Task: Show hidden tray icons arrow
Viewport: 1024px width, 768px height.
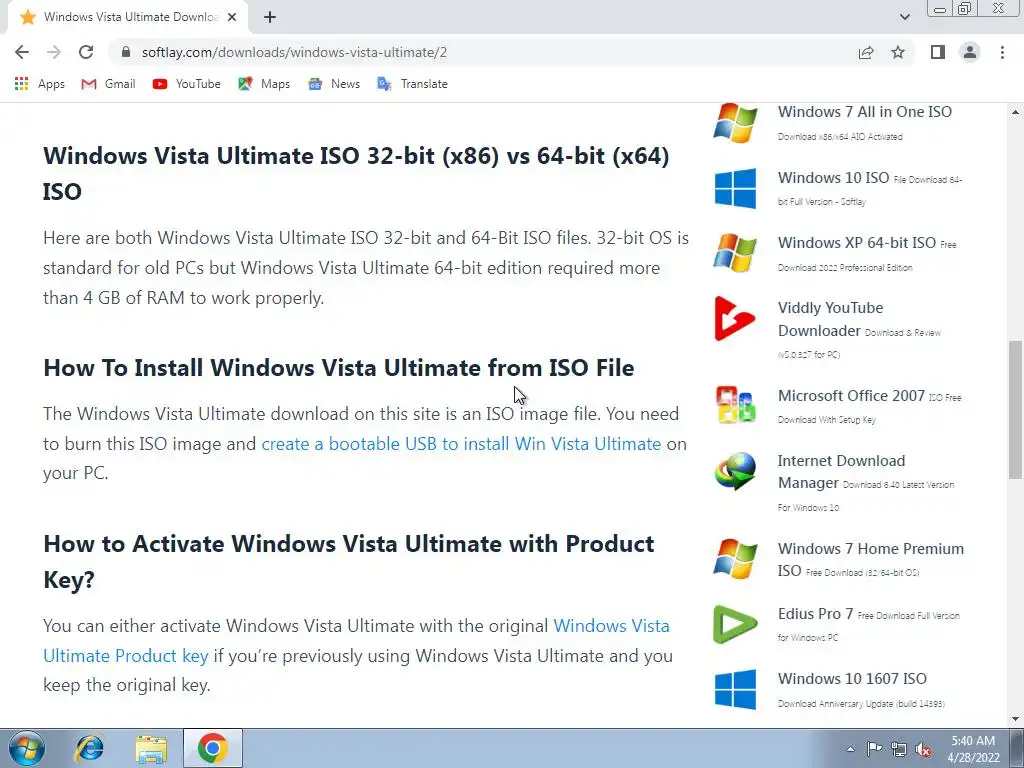Action: pyautogui.click(x=850, y=749)
